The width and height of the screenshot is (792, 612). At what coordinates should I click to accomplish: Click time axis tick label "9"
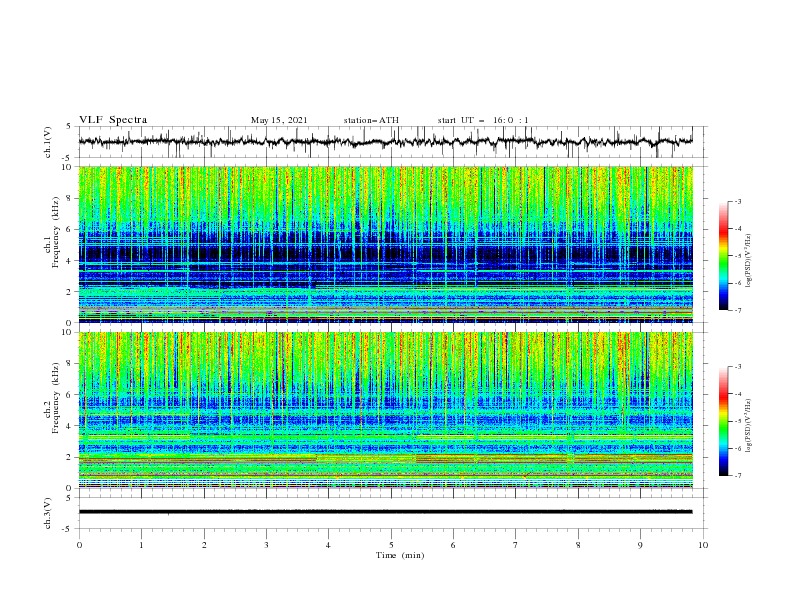640,545
